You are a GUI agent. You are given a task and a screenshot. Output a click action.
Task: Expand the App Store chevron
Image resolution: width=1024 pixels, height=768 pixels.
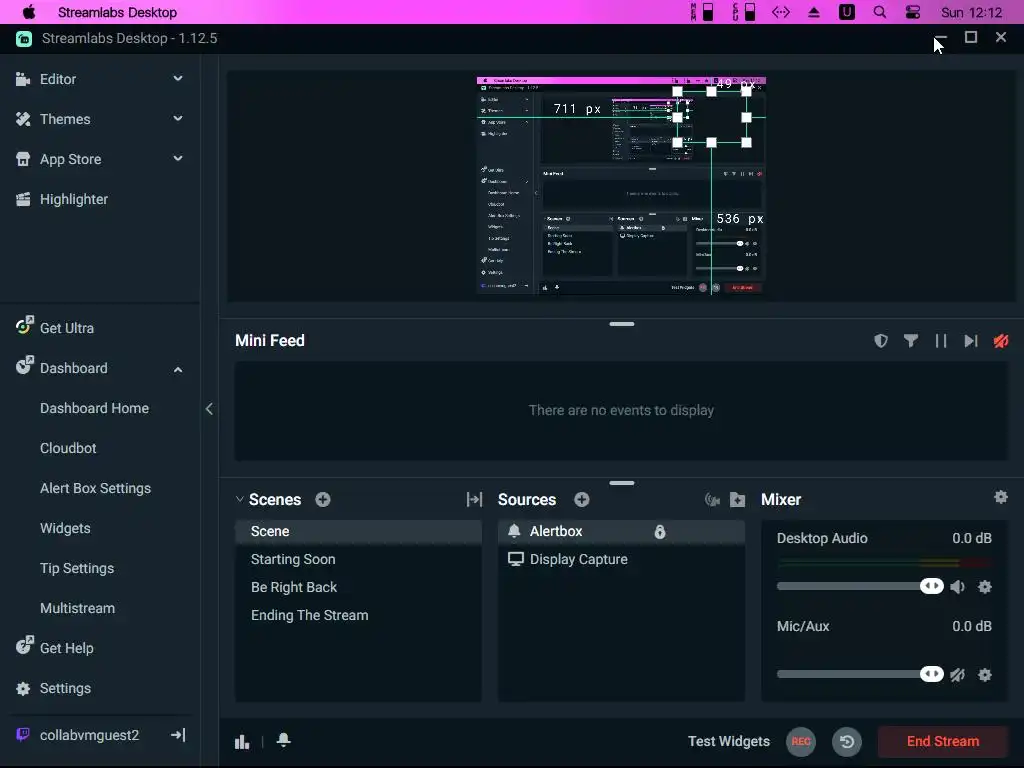[x=178, y=158]
